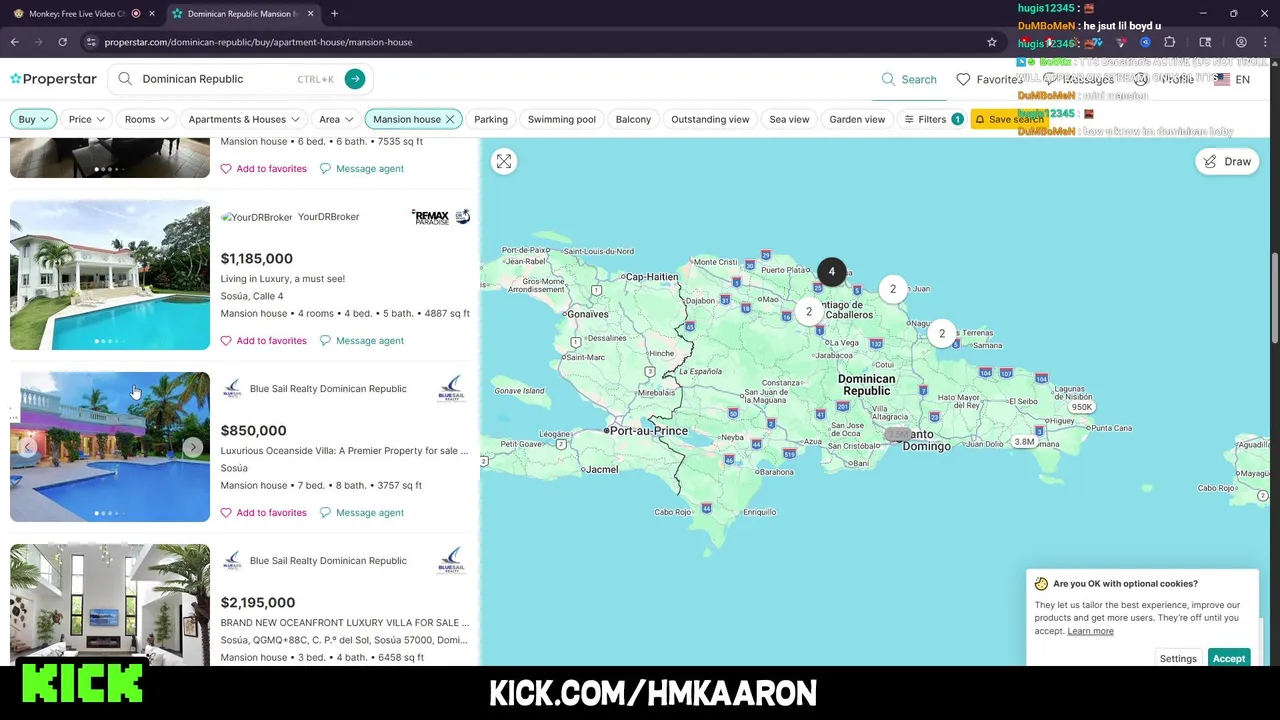Open the Price dropdown
The width and height of the screenshot is (1280, 720).
pyautogui.click(x=87, y=119)
